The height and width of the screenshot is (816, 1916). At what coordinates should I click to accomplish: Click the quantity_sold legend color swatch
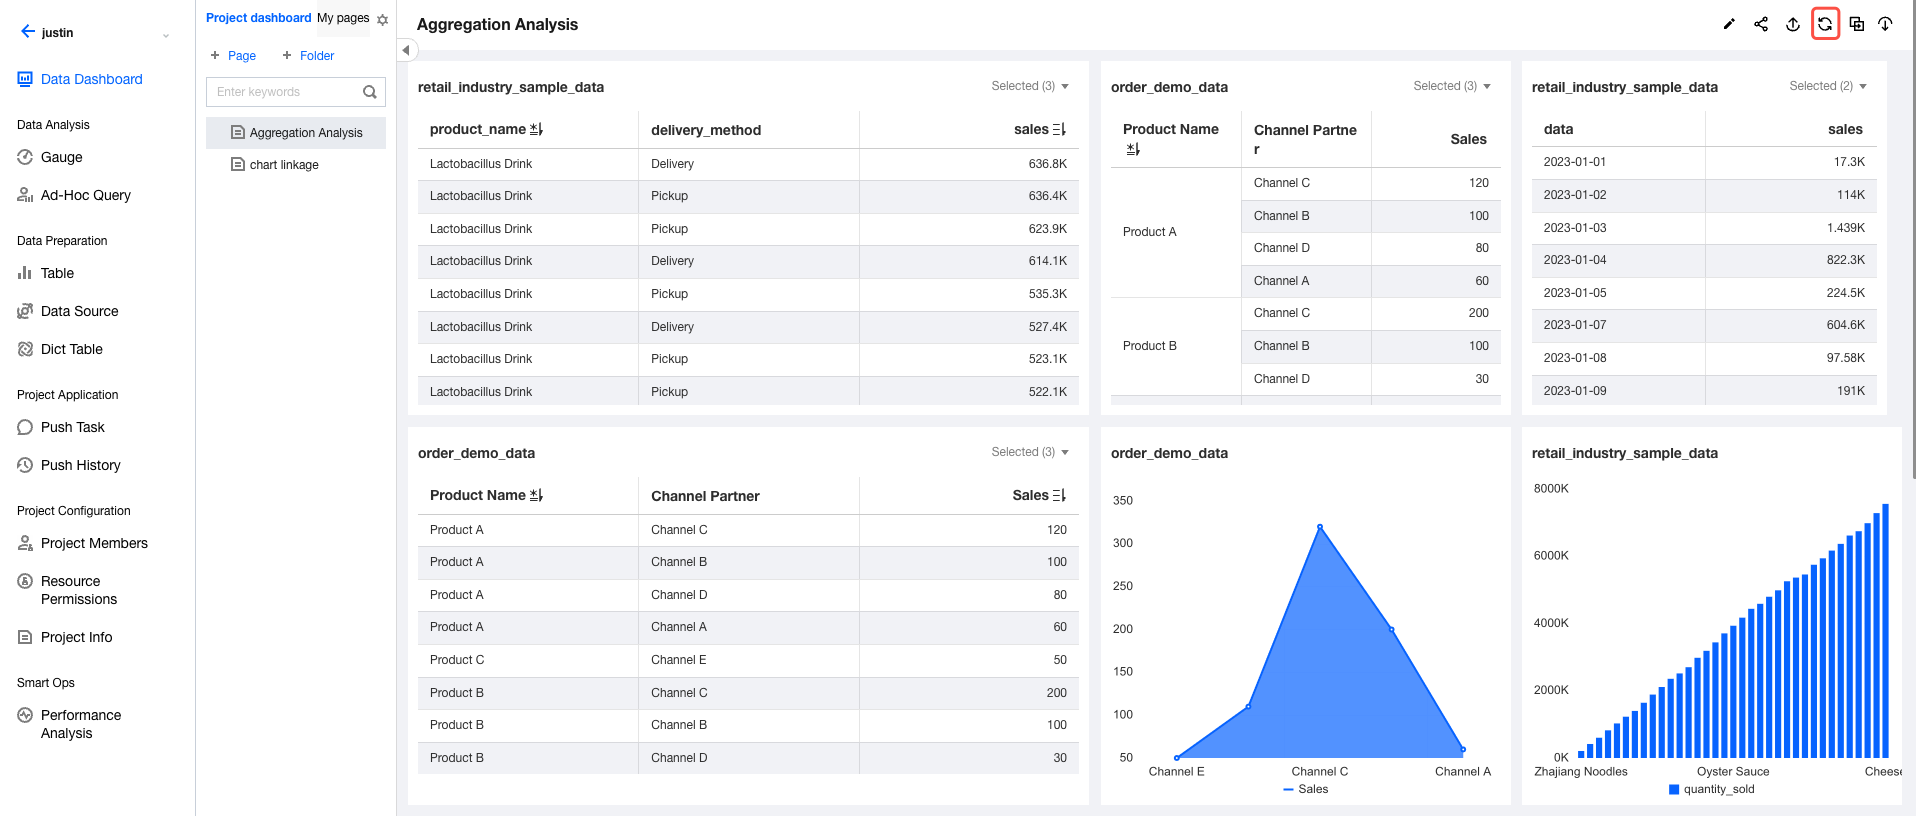point(1674,789)
